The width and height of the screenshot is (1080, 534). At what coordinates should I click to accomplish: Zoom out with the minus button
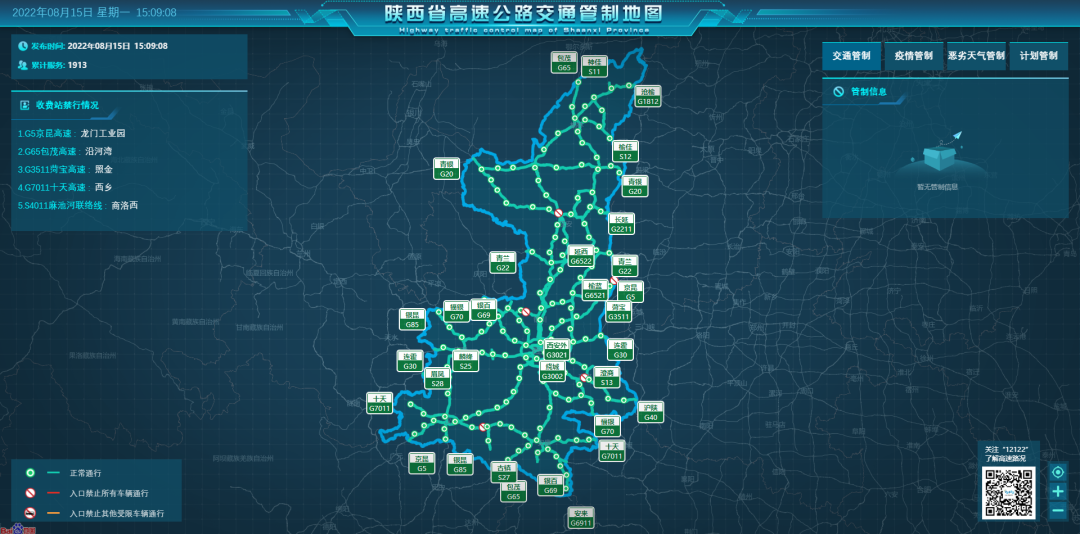[1058, 511]
